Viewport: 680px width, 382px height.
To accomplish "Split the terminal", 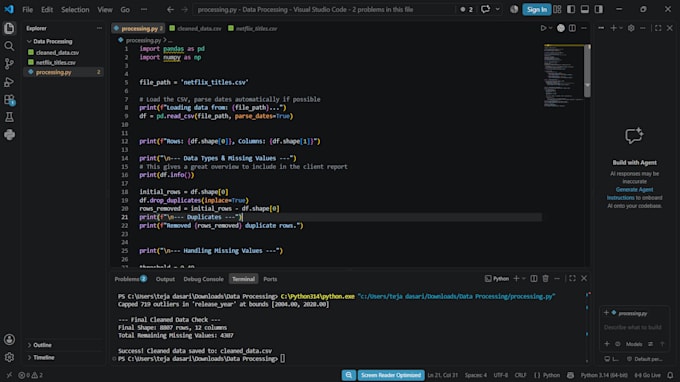I will [534, 278].
